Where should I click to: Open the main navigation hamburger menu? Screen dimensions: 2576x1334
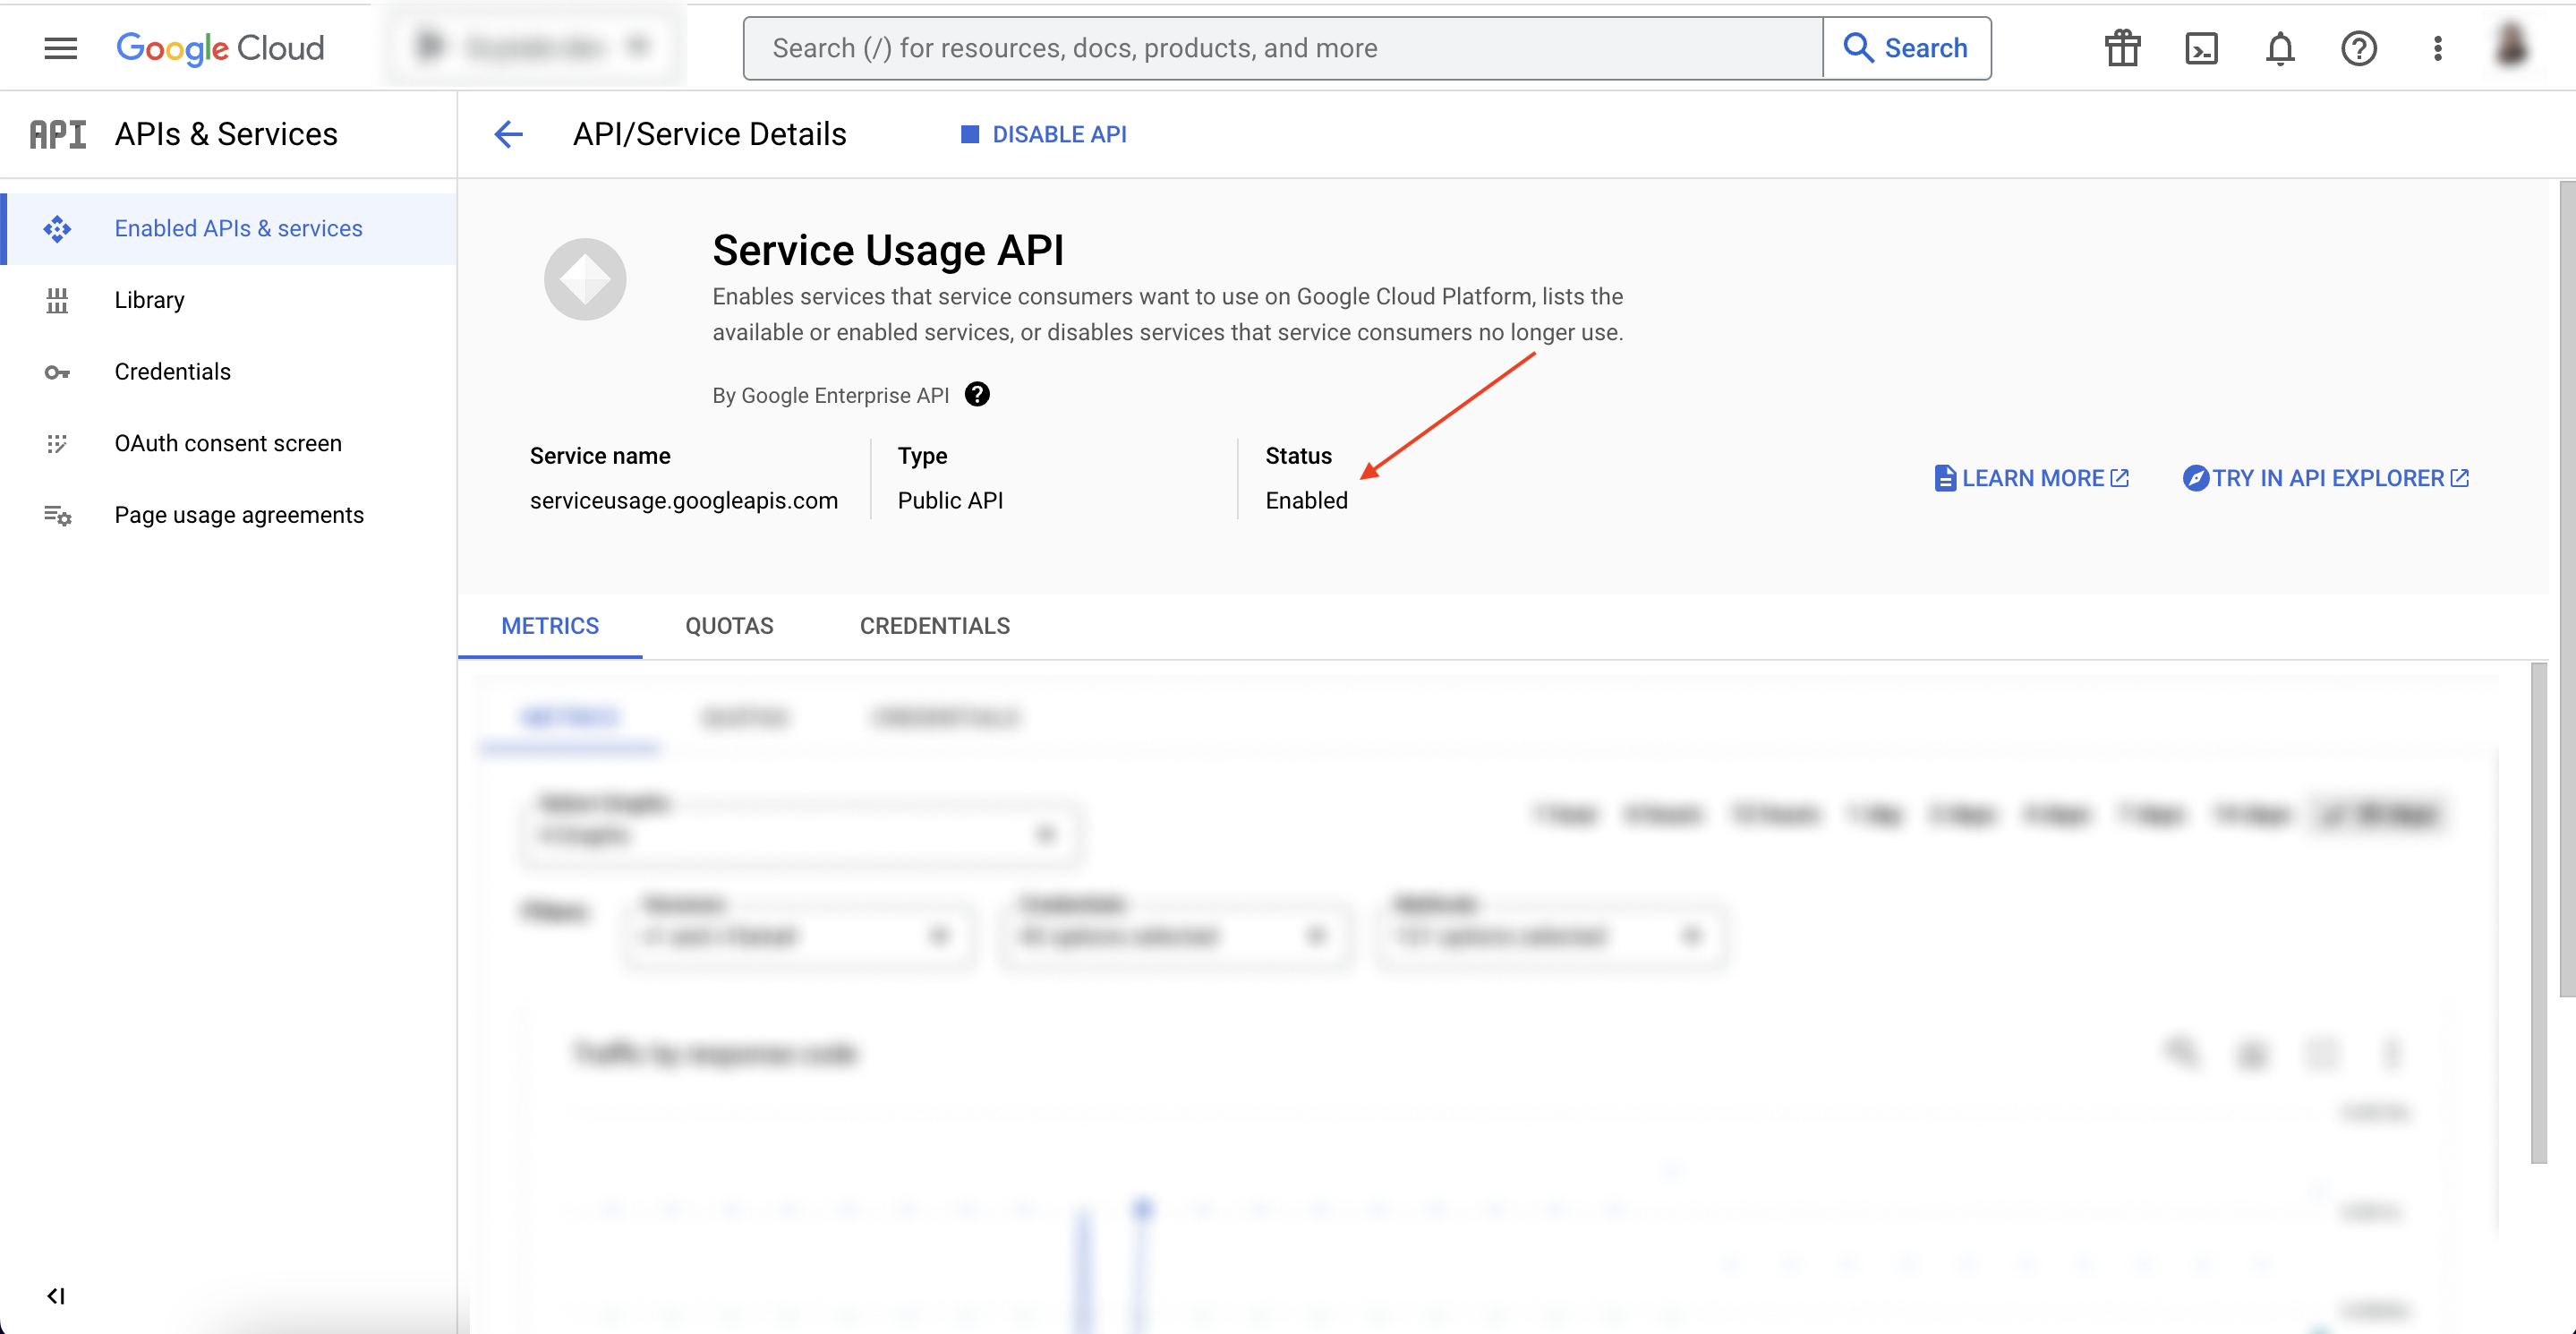click(x=60, y=48)
